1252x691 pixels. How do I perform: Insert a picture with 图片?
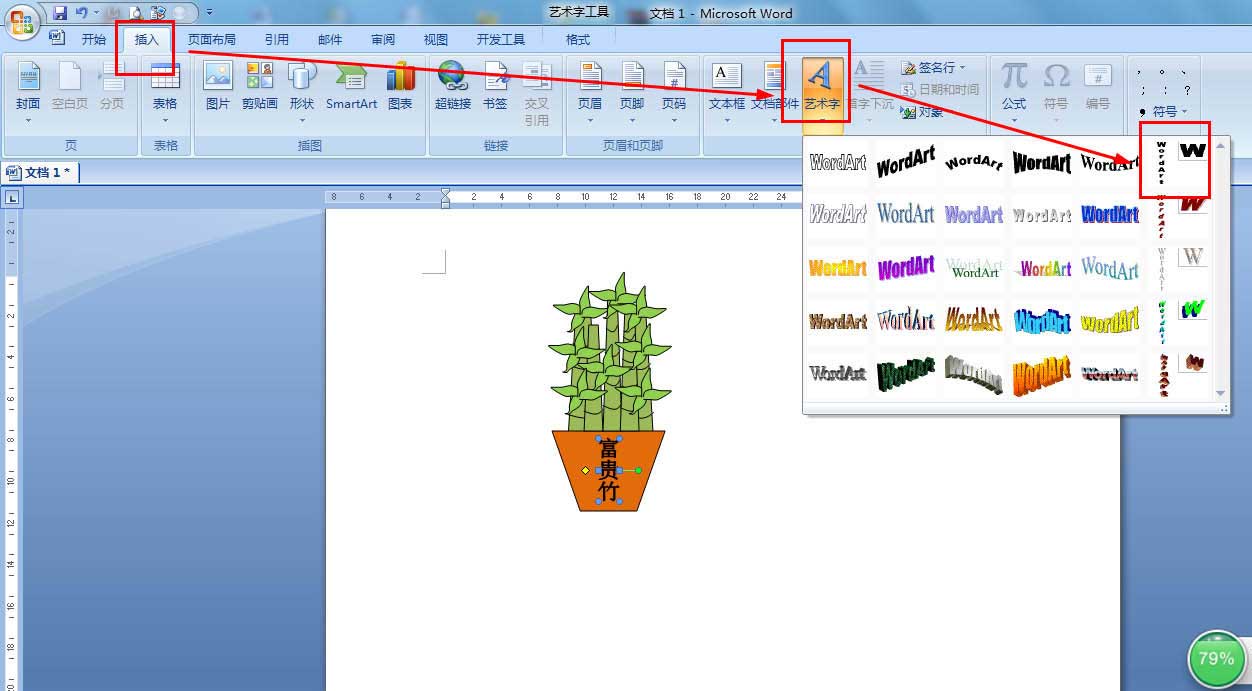(218, 88)
